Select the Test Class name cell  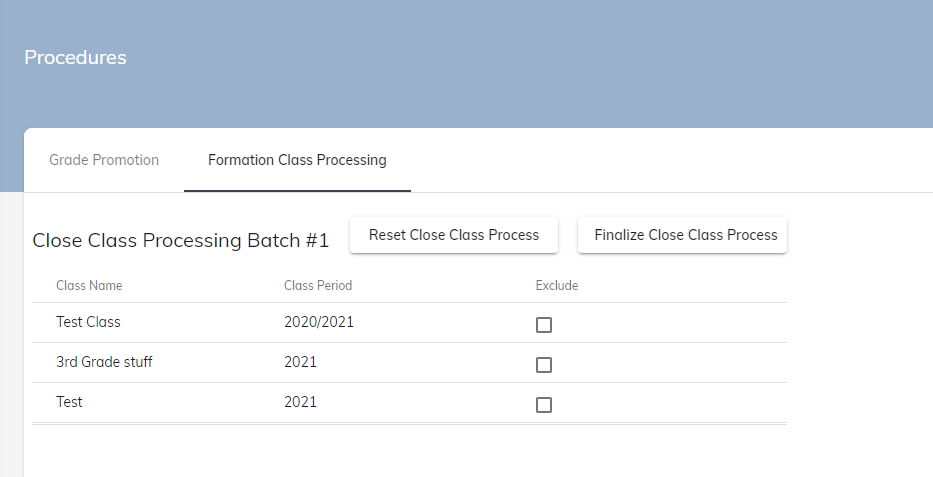click(88, 322)
